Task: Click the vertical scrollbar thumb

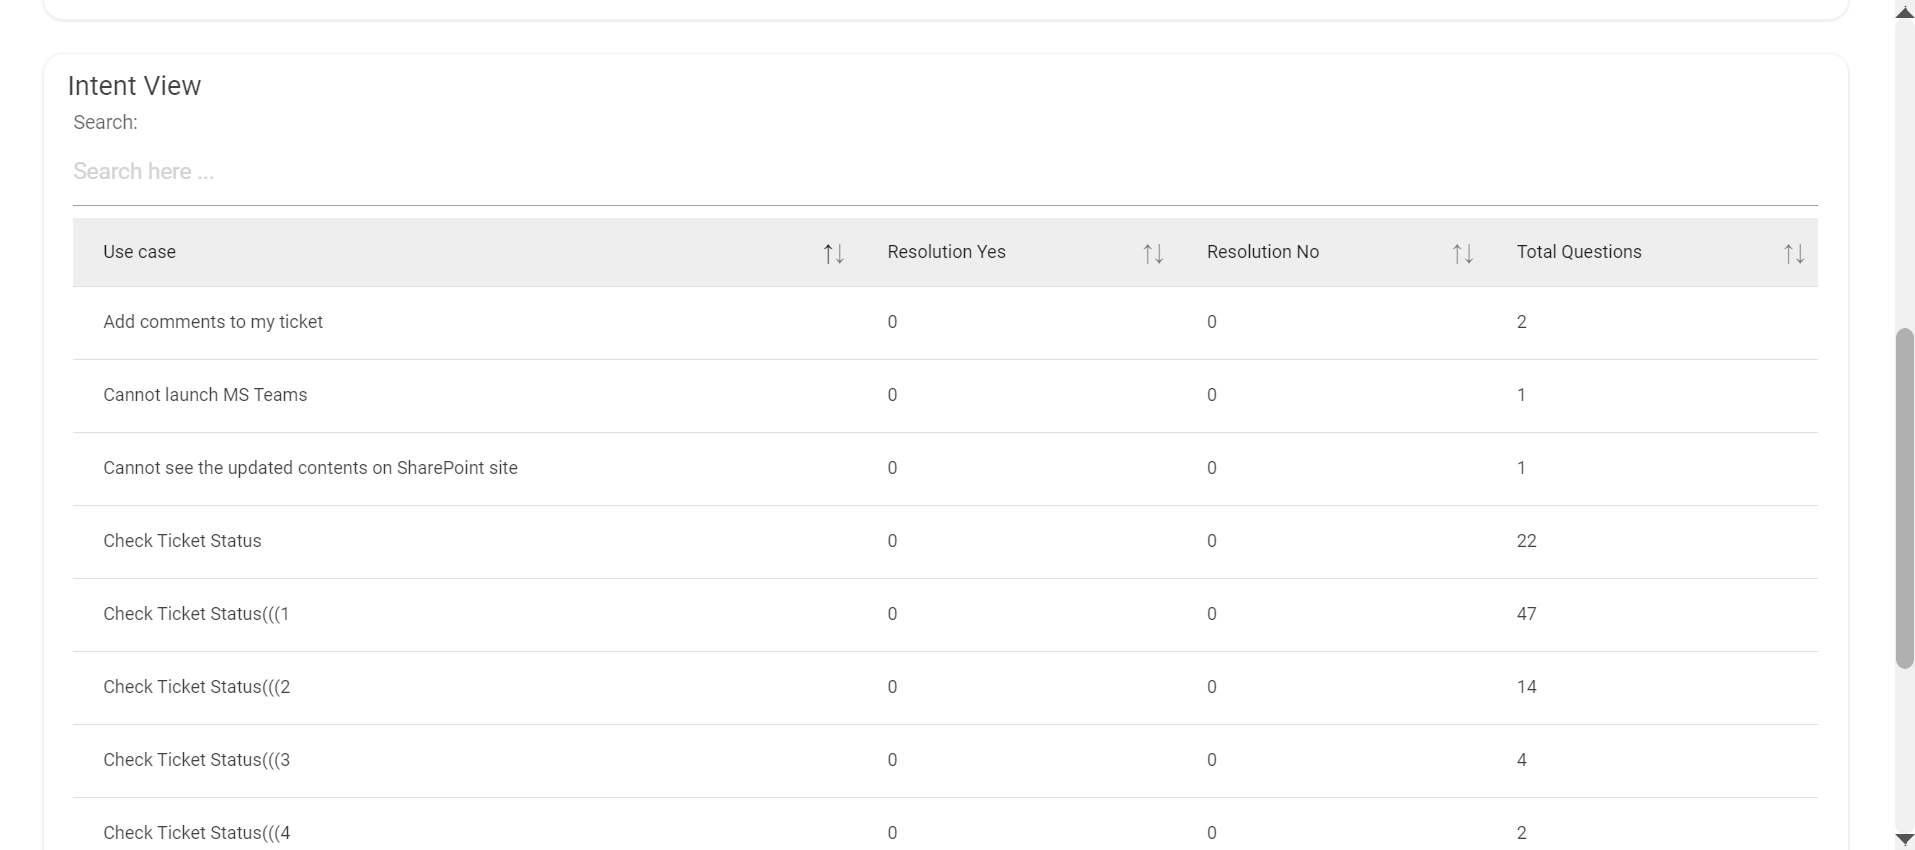Action: 1904,497
